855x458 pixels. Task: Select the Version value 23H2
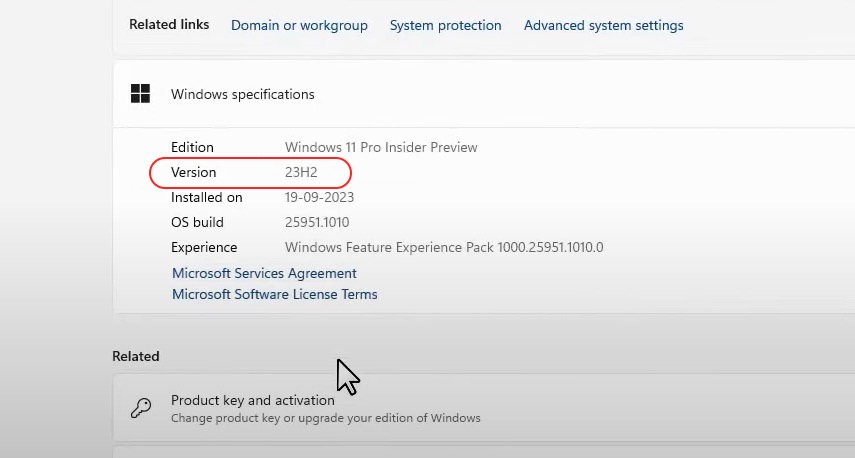click(301, 172)
